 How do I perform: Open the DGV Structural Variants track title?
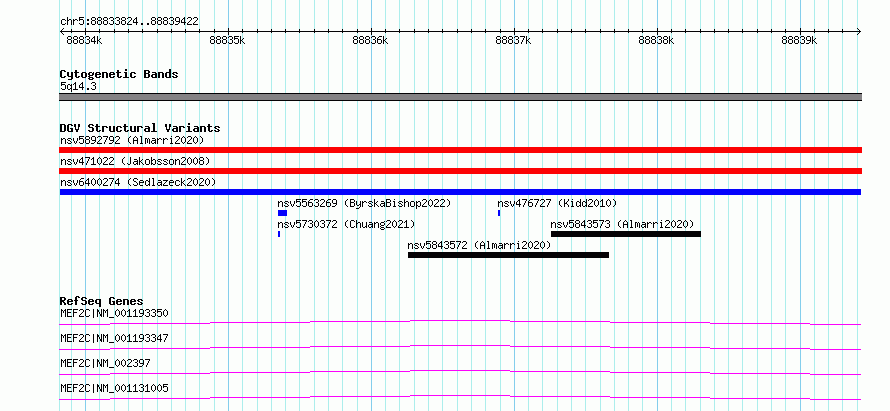click(x=140, y=128)
